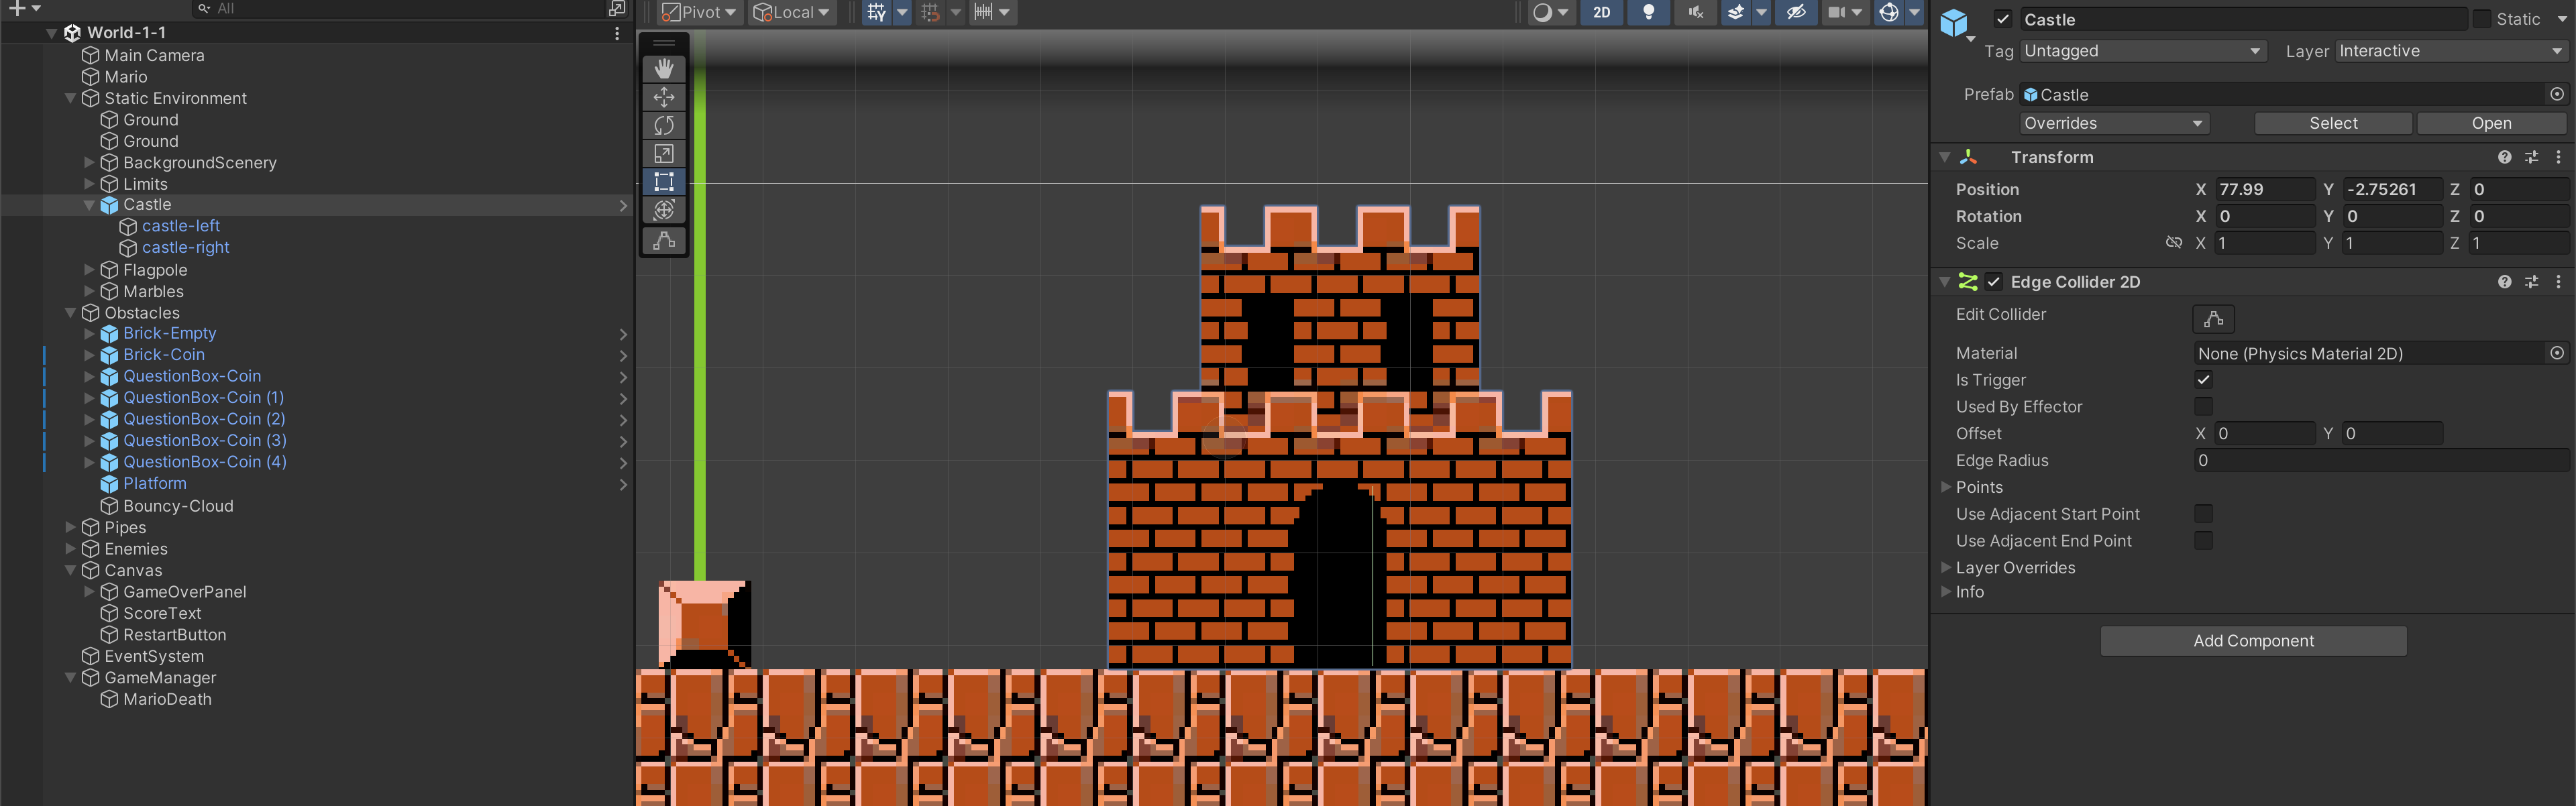Click Open prefab button
2576x806 pixels.
coord(2491,123)
